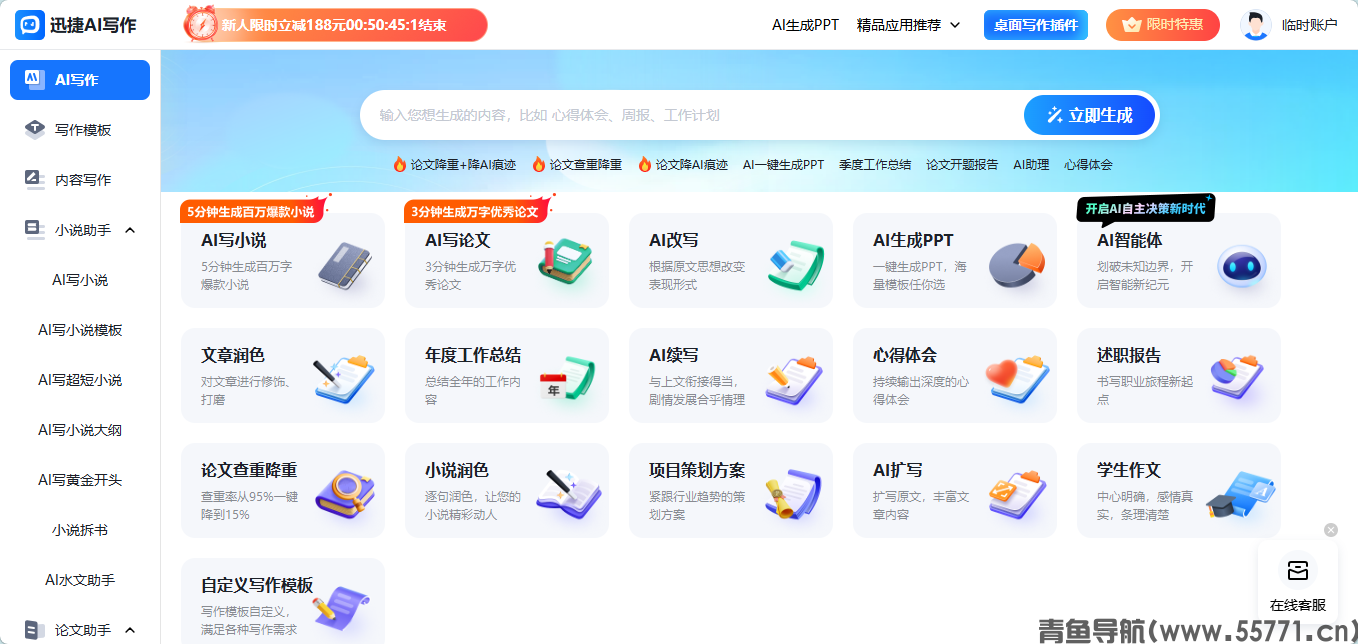Open the 临时账户 avatar icon
The image size is (1358, 644).
[1255, 25]
